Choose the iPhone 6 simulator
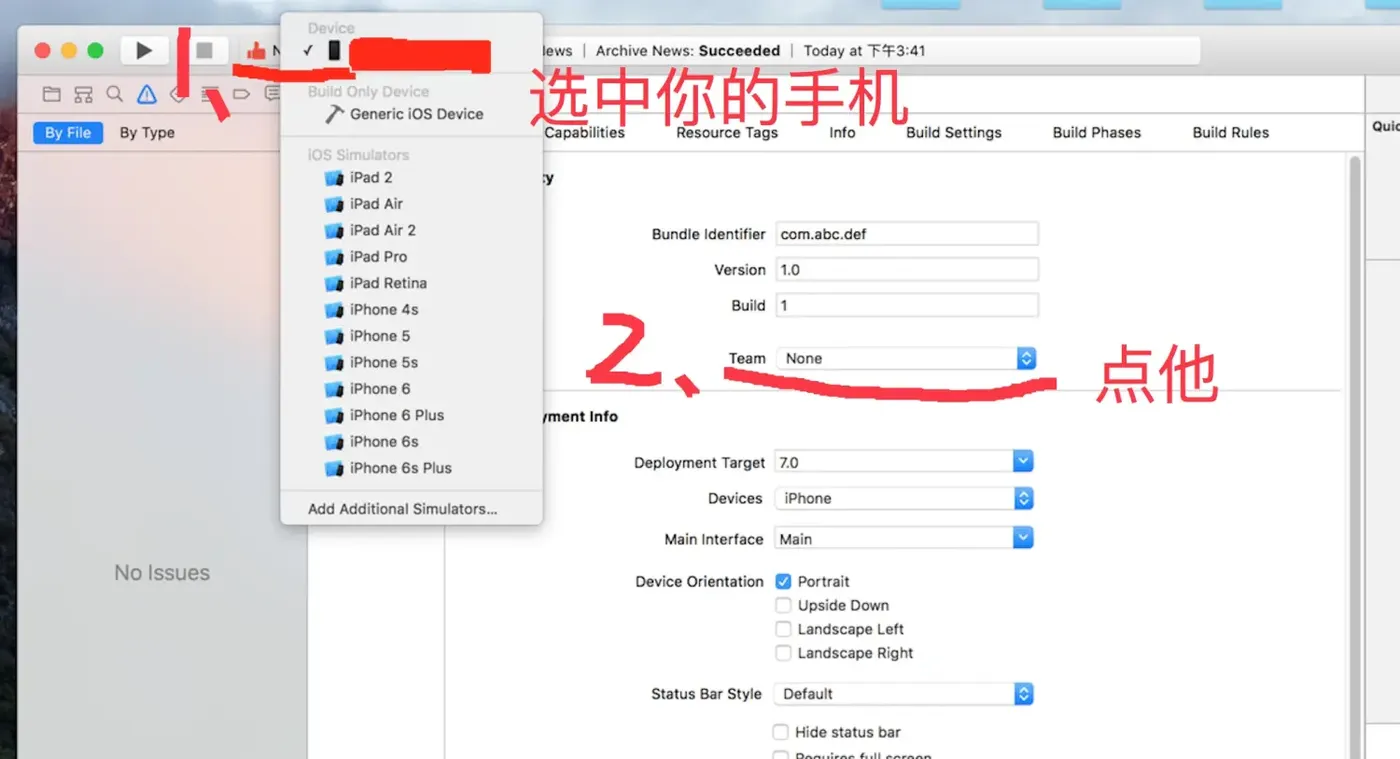 point(411,388)
